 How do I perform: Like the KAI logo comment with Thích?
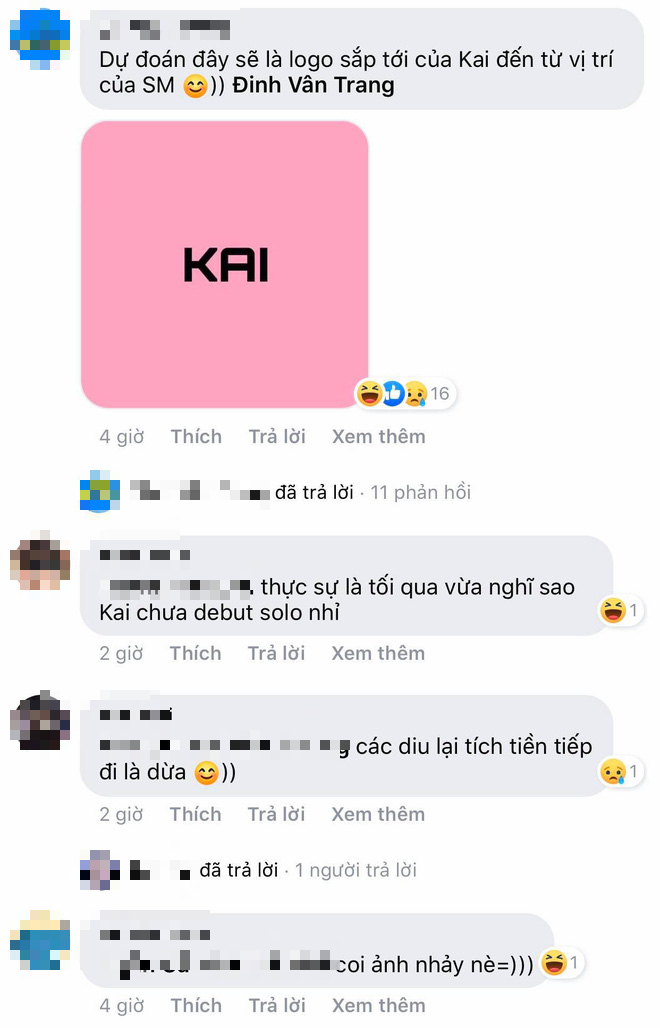click(196, 437)
